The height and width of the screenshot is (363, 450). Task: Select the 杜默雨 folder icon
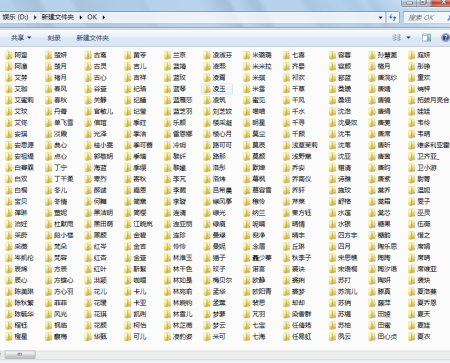coord(49,224)
